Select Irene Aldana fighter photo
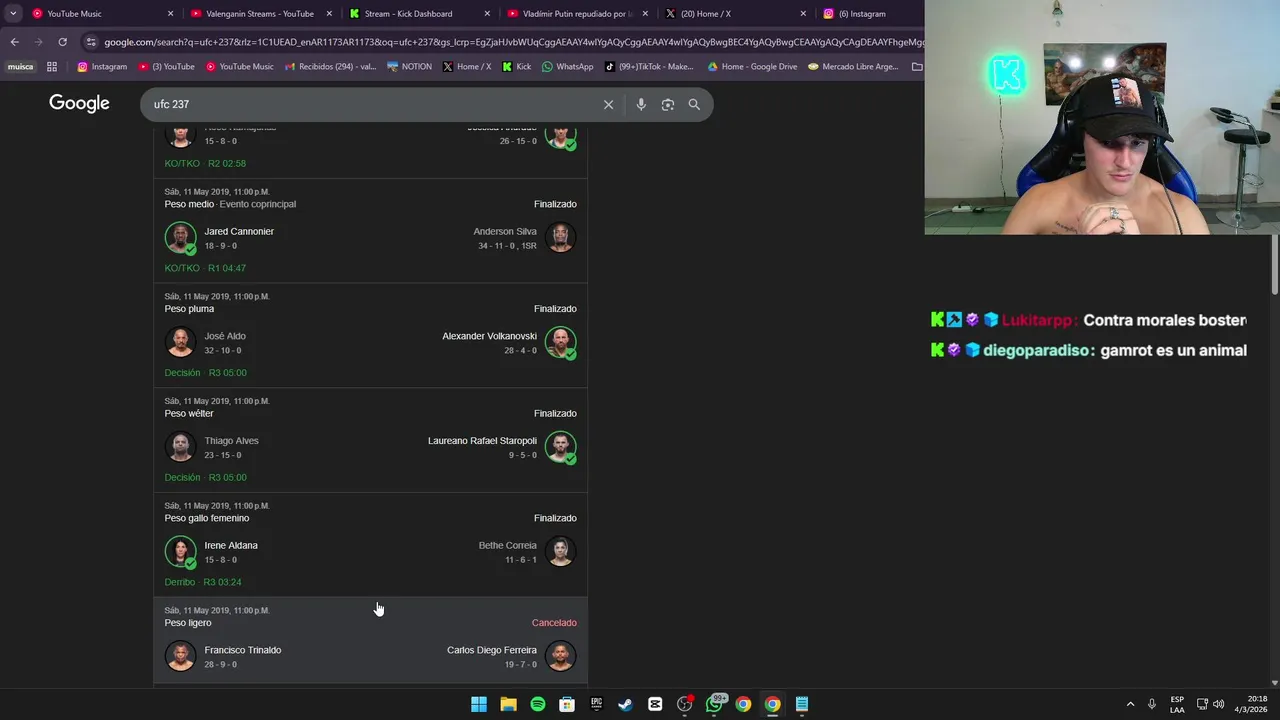This screenshot has width=1280, height=720. click(181, 552)
